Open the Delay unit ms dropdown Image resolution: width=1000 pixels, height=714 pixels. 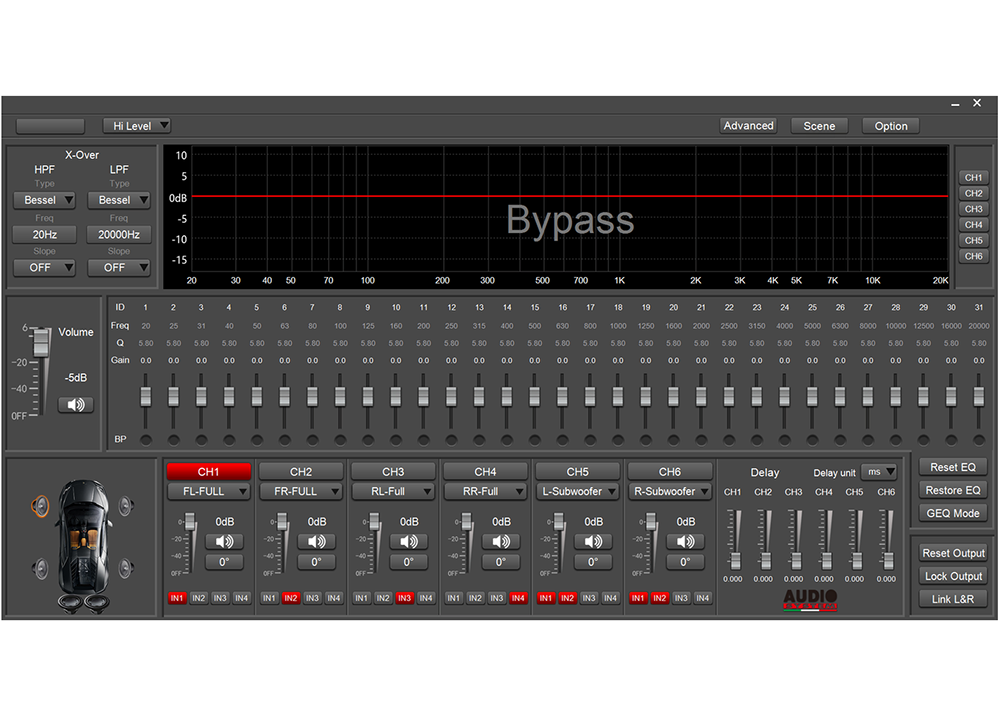pos(879,472)
